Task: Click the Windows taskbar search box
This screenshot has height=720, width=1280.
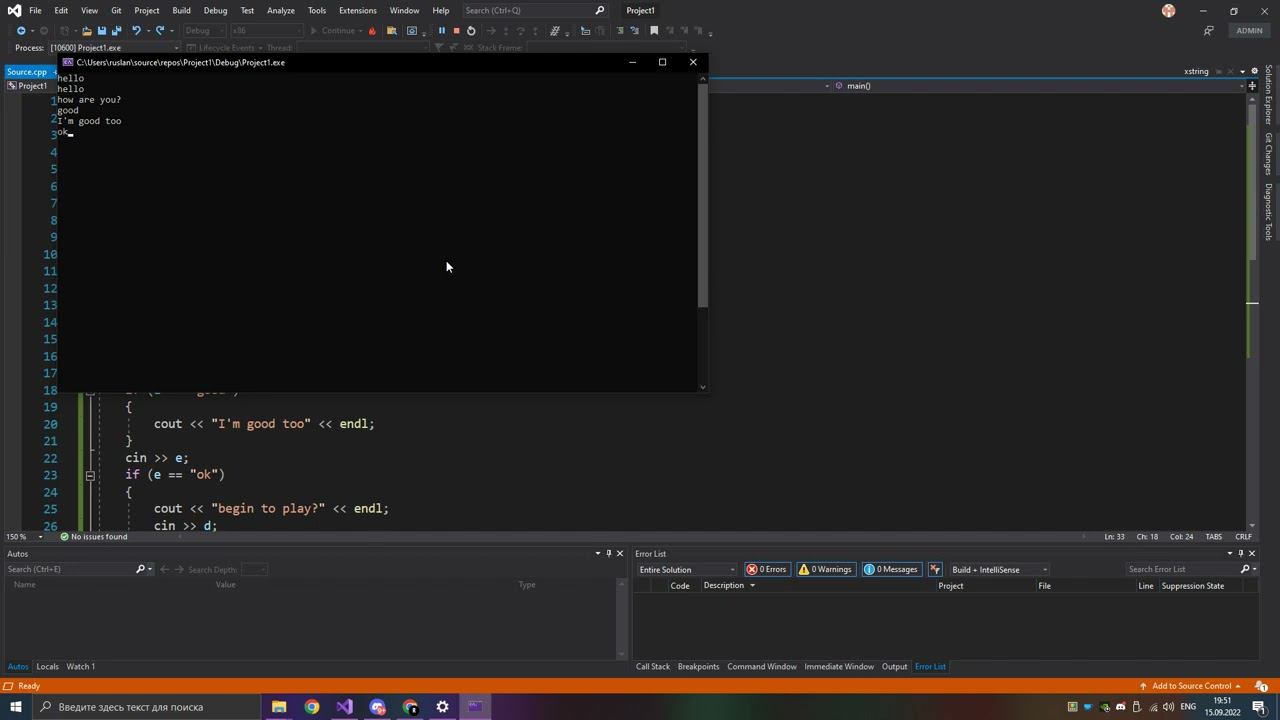Action: pyautogui.click(x=146, y=707)
